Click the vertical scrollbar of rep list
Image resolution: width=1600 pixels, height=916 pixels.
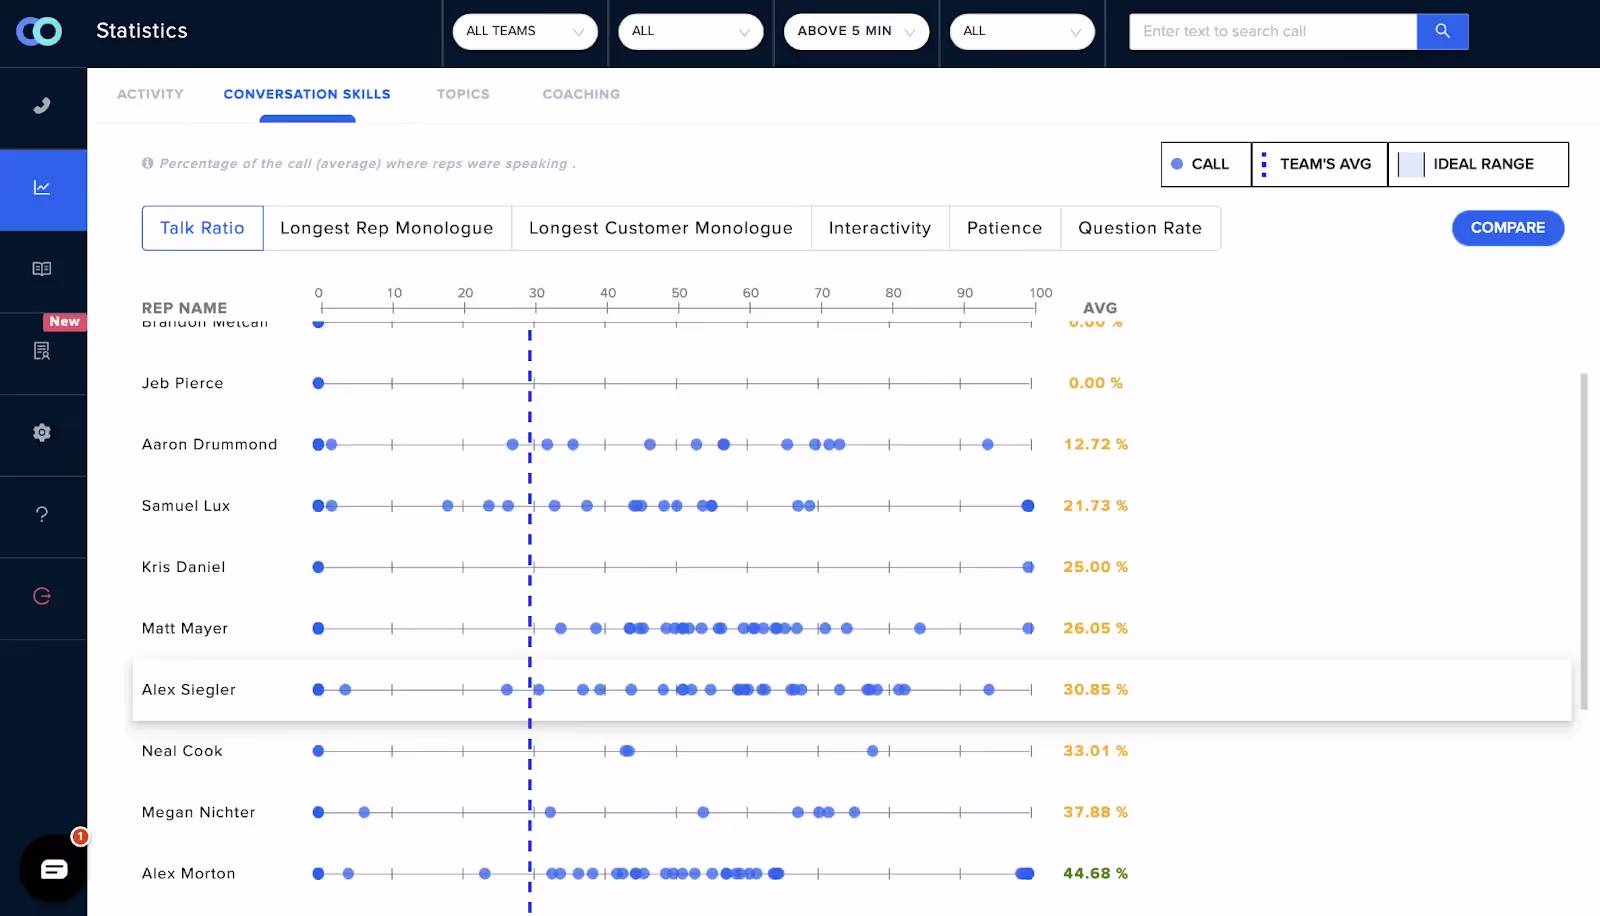(x=1584, y=540)
